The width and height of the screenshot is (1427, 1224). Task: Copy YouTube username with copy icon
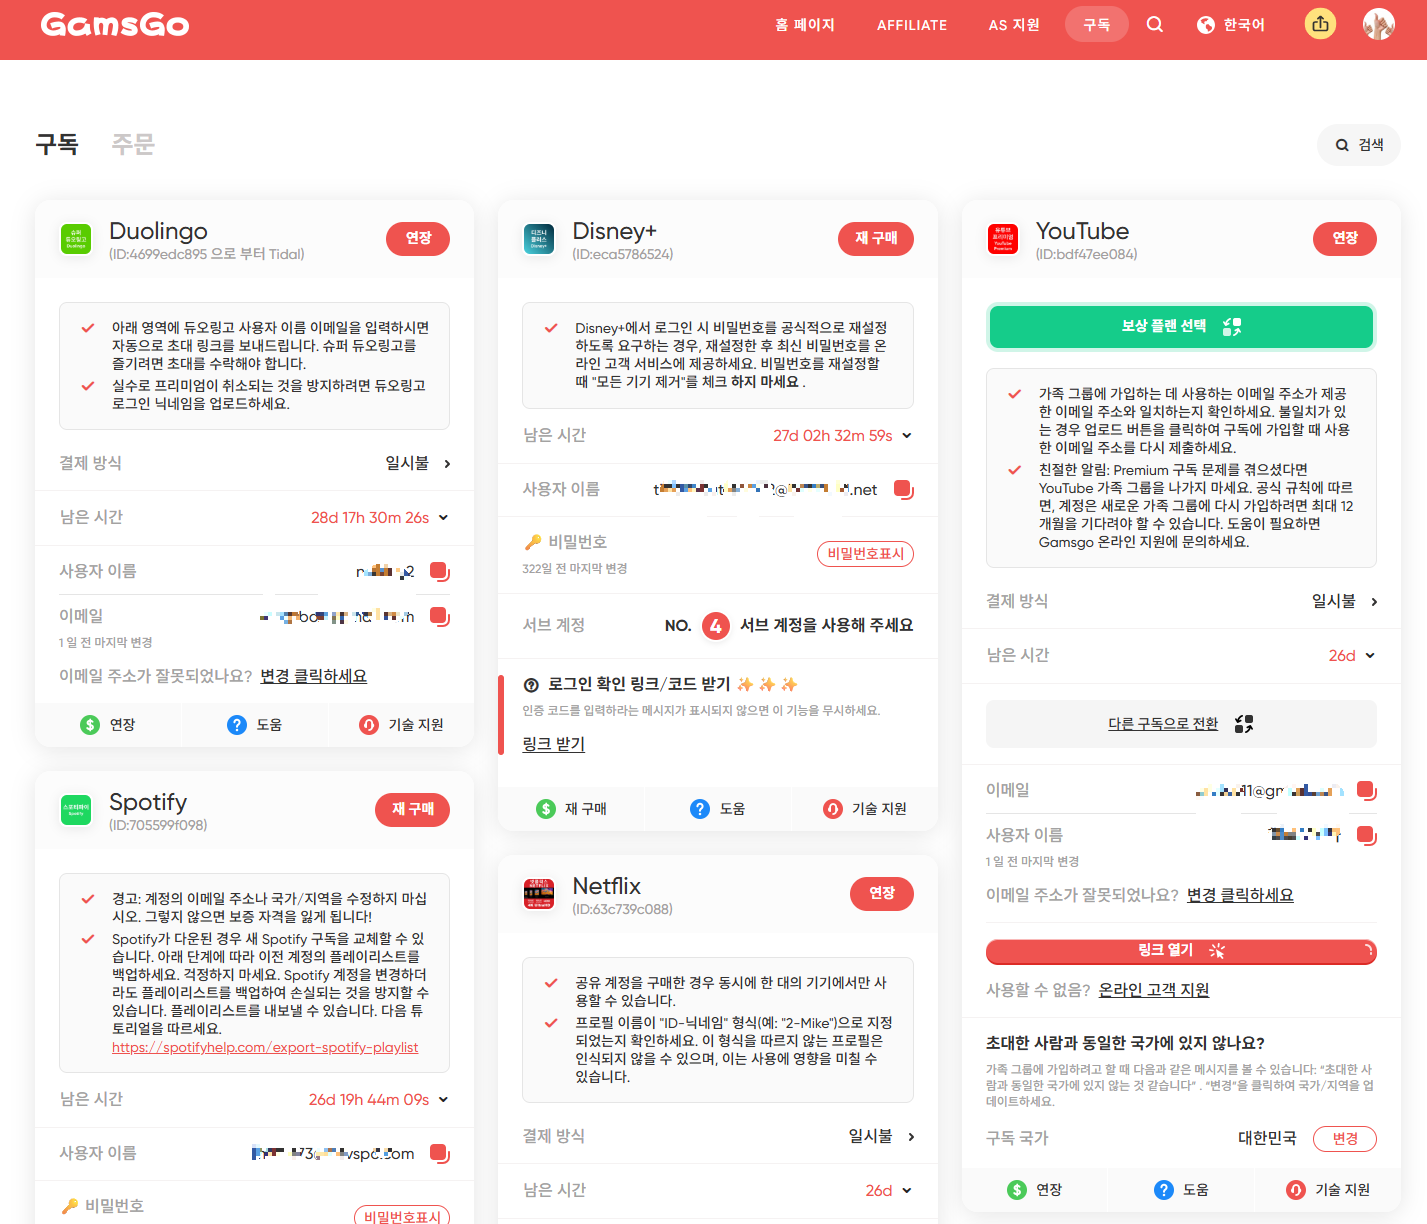pos(1366,835)
